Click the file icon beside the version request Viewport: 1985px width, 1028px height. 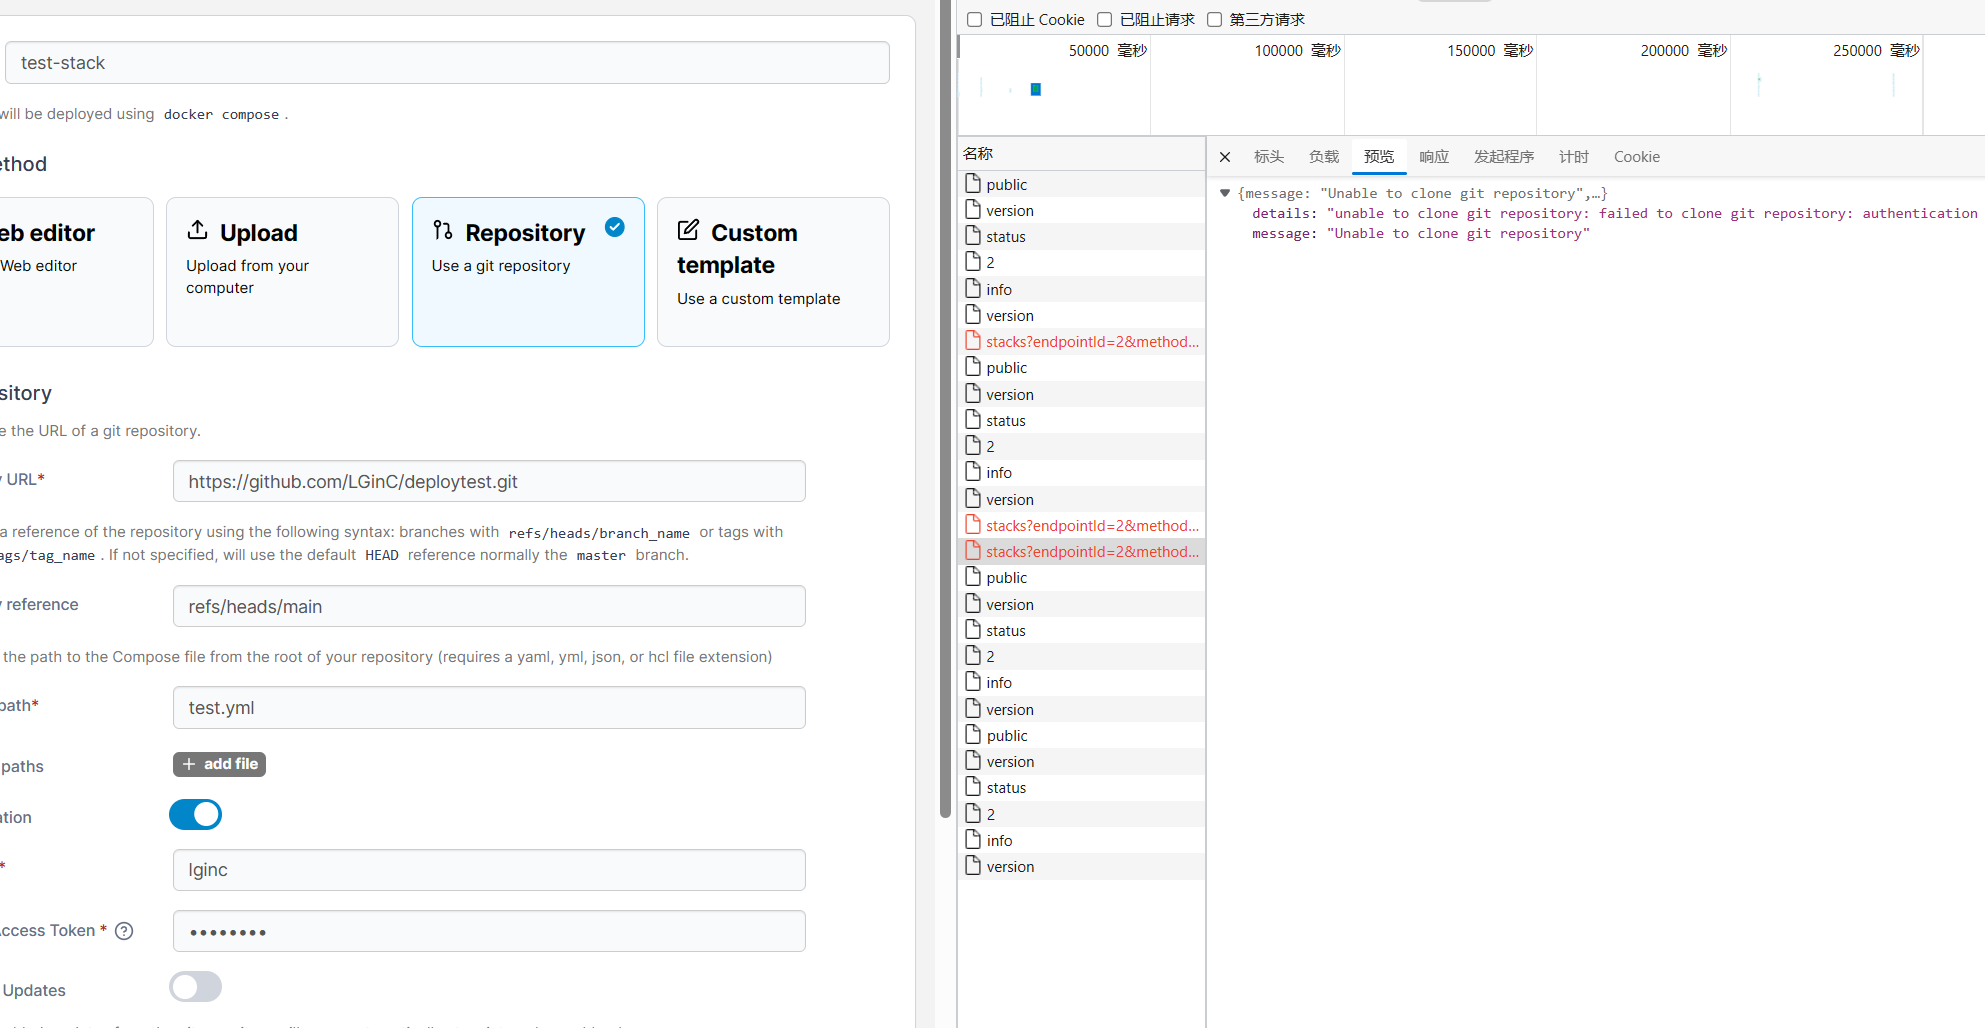coord(973,210)
